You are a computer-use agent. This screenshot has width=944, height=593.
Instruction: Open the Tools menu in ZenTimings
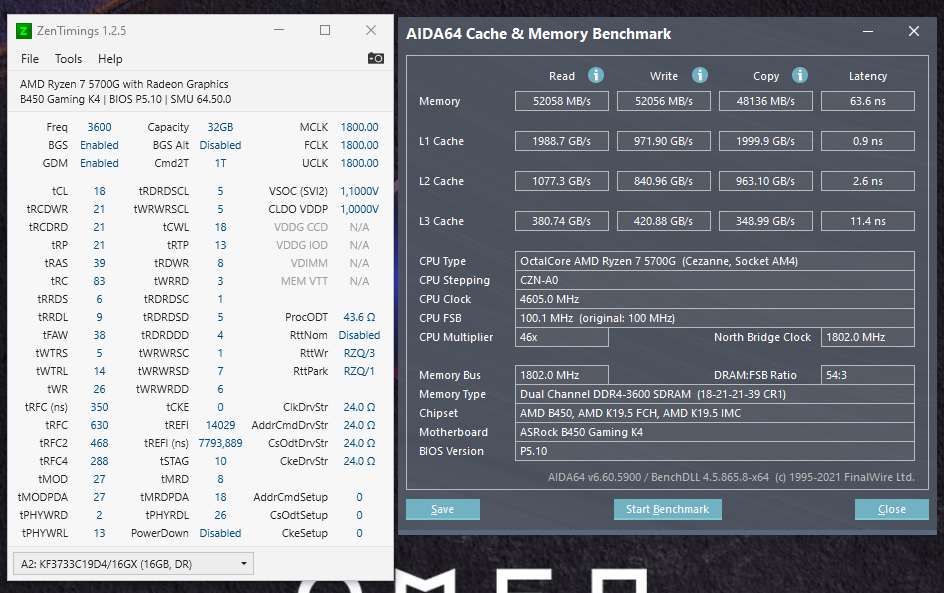68,59
